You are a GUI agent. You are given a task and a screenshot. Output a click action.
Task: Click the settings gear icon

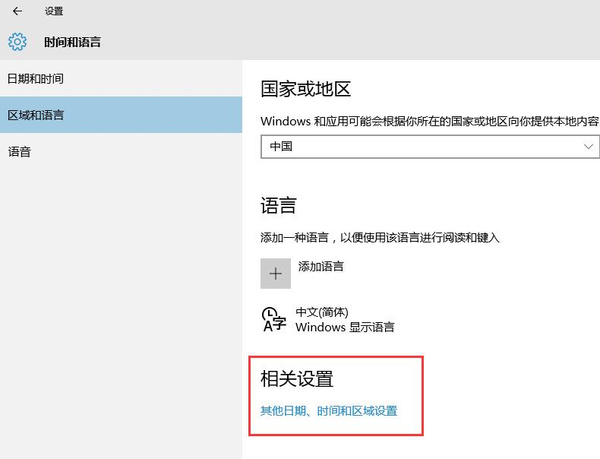tap(17, 42)
